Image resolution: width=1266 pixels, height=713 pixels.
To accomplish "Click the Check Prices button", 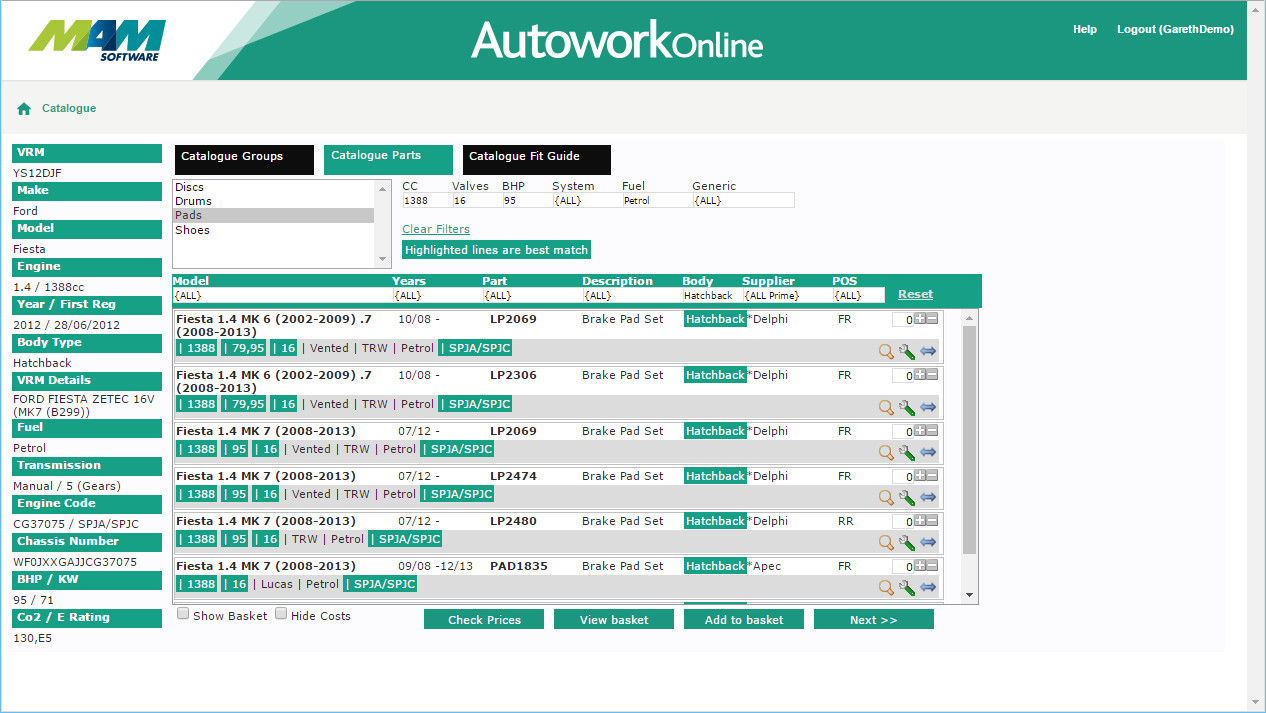I will (x=484, y=620).
